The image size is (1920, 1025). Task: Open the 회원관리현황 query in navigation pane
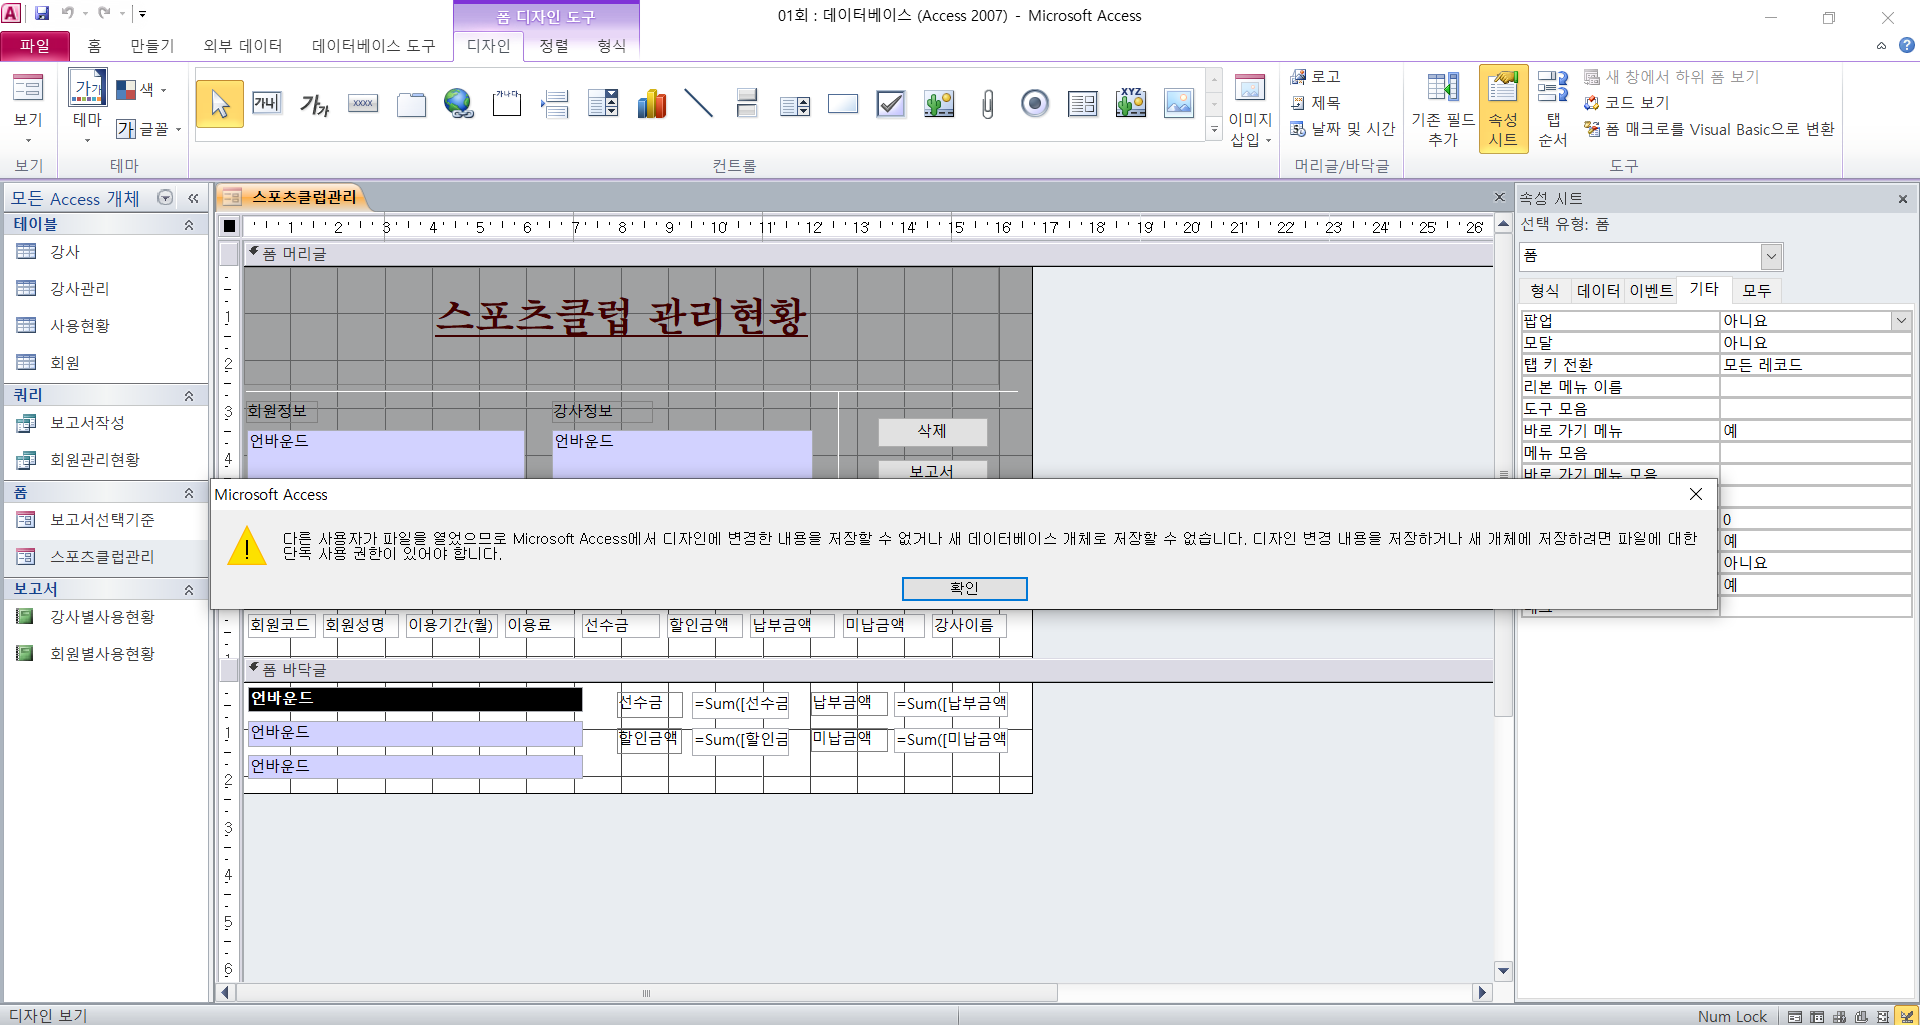click(95, 460)
